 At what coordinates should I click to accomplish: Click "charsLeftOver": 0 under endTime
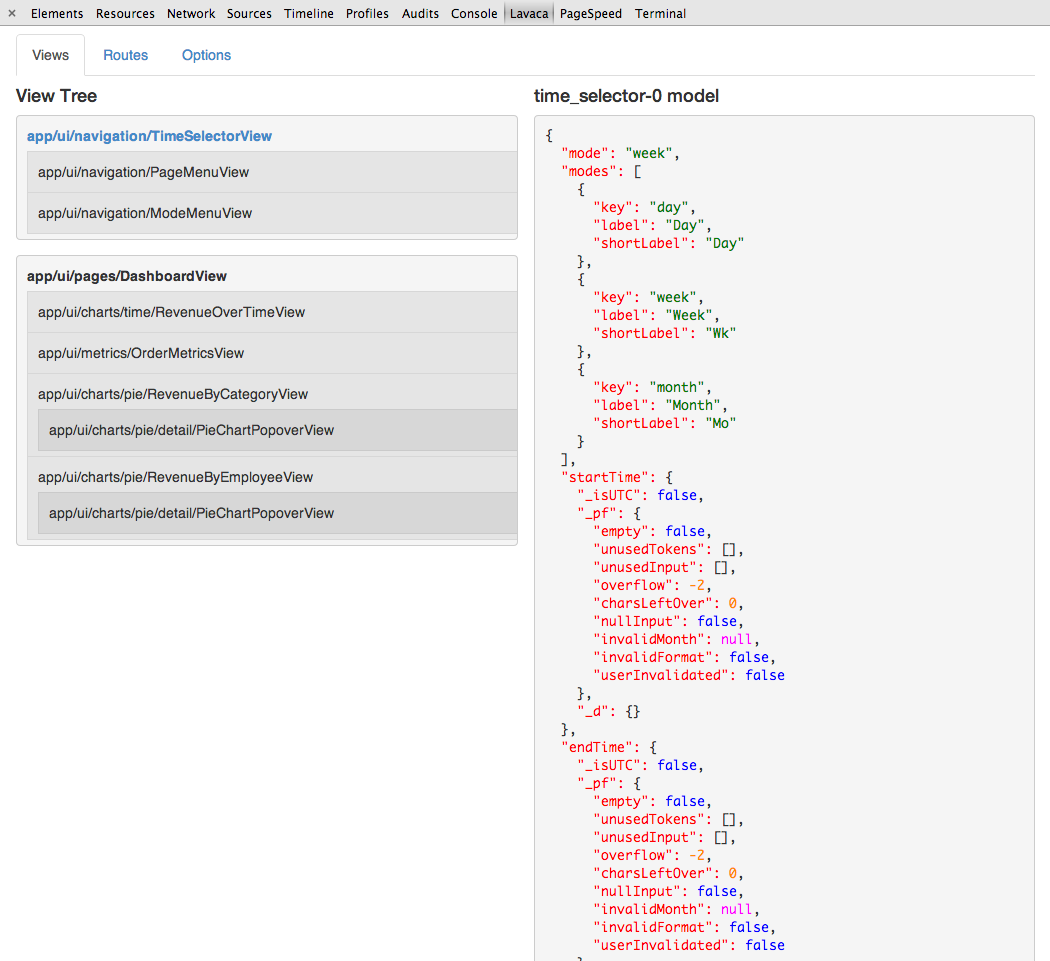tap(668, 873)
